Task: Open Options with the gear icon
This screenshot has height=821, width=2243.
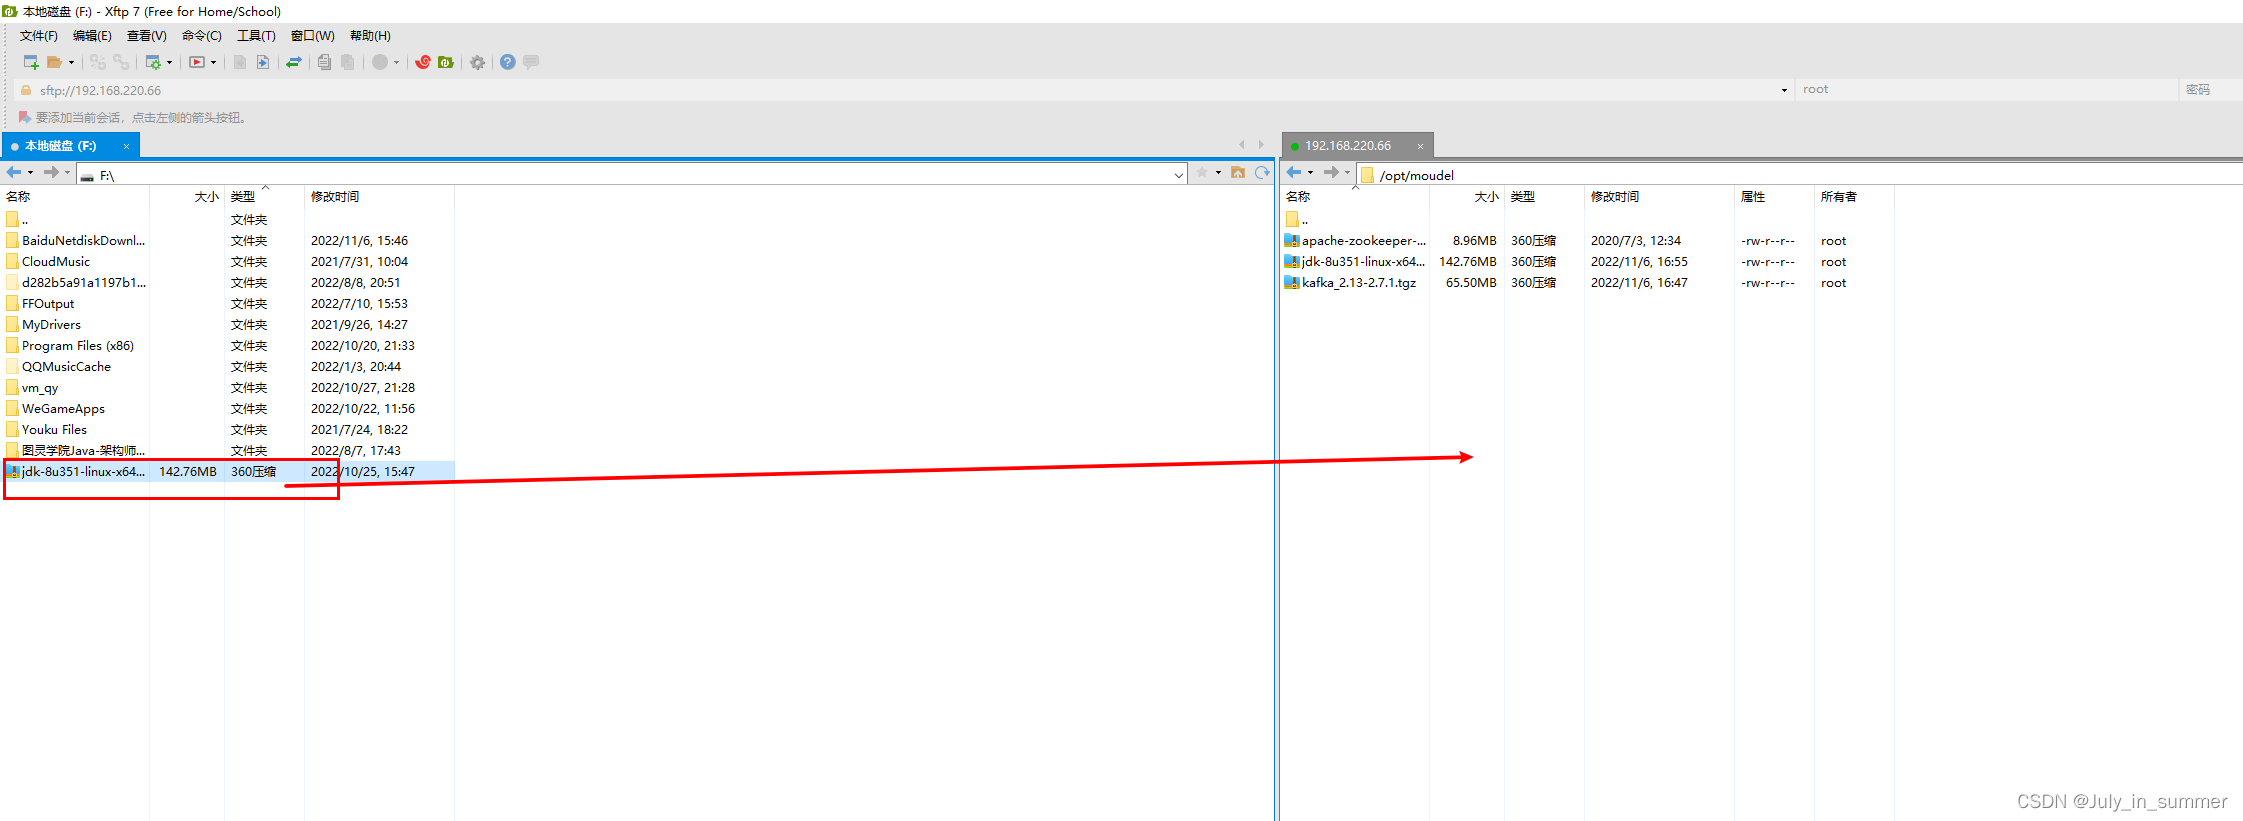Action: tap(478, 62)
